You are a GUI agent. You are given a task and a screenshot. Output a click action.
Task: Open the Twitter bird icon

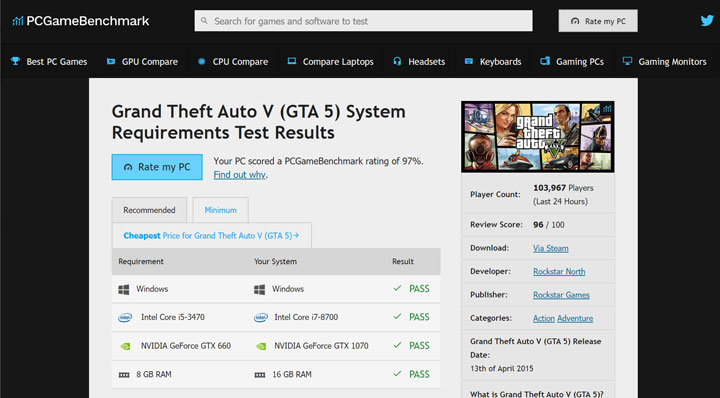[x=707, y=21]
